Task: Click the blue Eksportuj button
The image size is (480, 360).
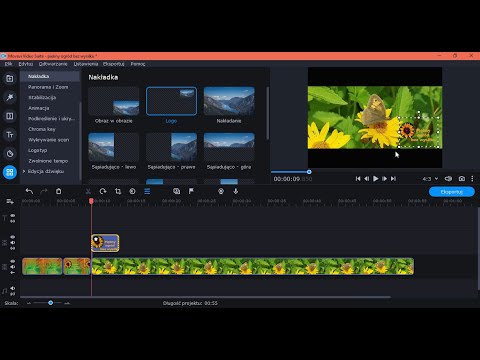Action: tap(452, 192)
